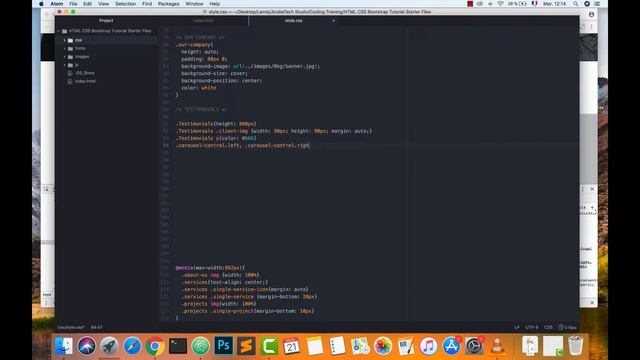The width and height of the screenshot is (640, 360).
Task: Select images folder in project tree
Action: (x=82, y=57)
